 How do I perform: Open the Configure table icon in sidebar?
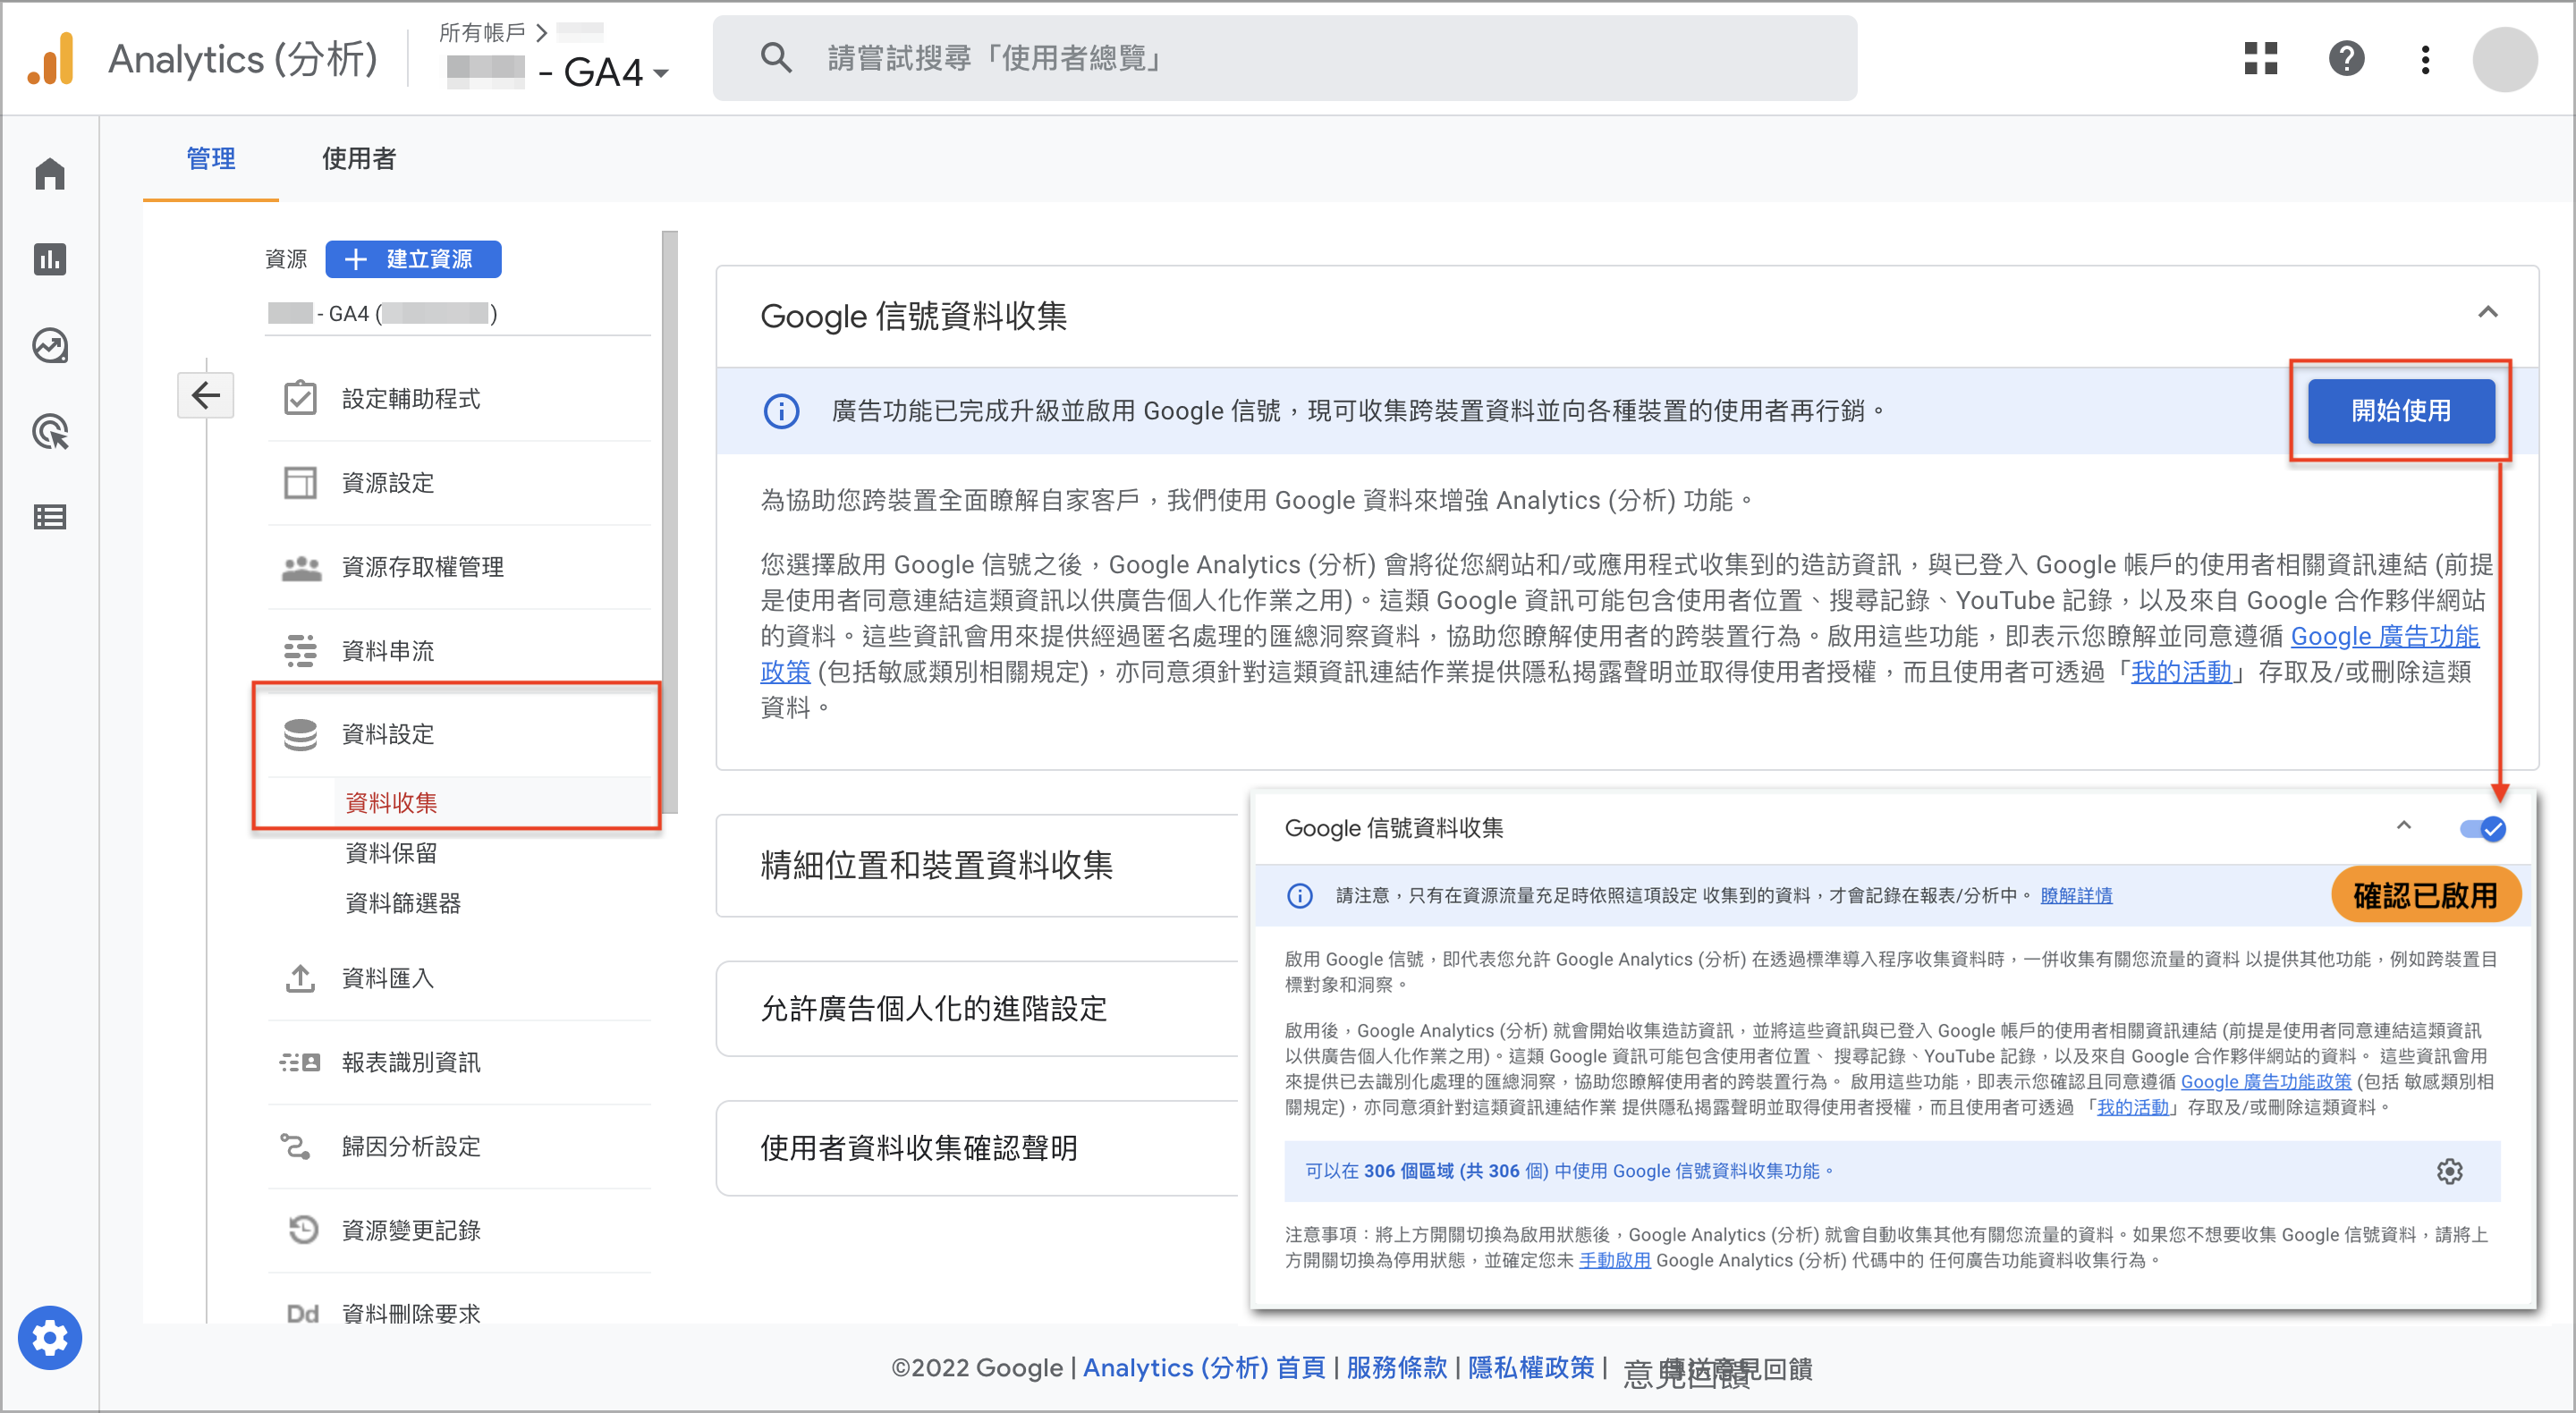click(50, 517)
